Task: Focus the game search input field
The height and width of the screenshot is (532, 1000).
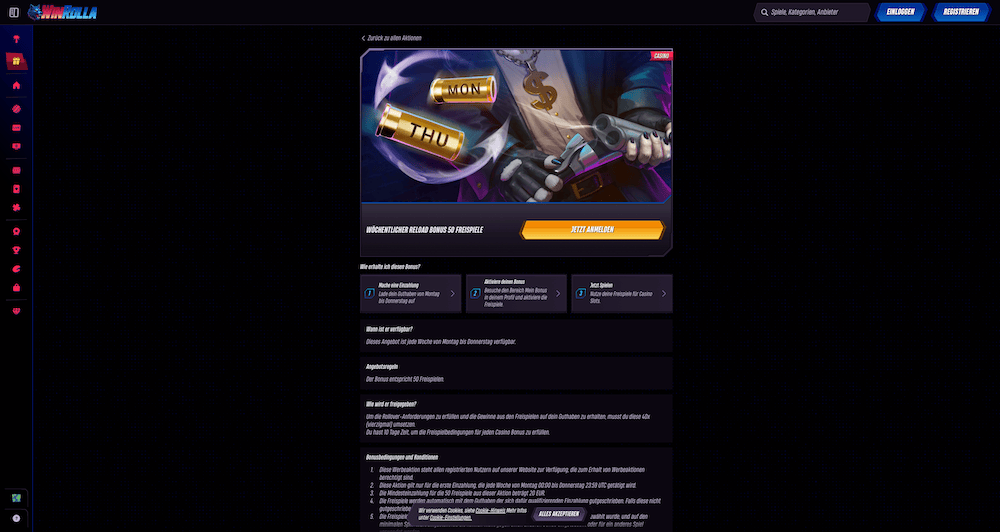Action: [812, 12]
